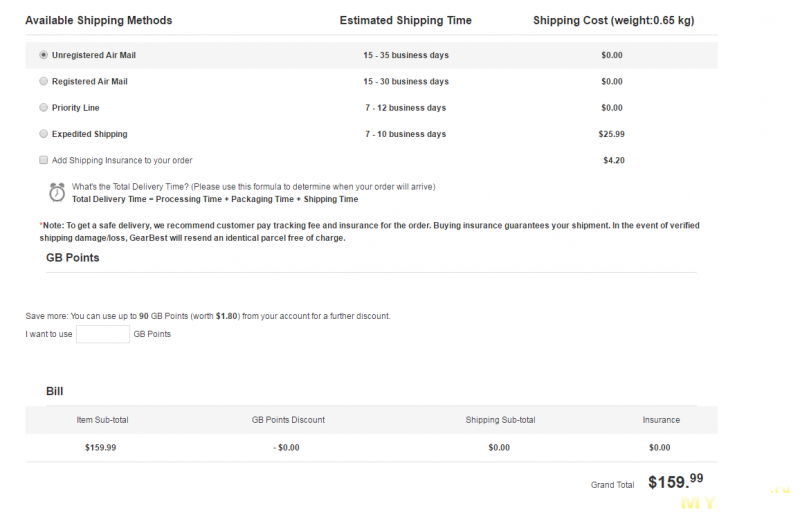The height and width of the screenshot is (519, 800).
Task: Click the Grand Total $159.99 amount
Action: click(676, 481)
